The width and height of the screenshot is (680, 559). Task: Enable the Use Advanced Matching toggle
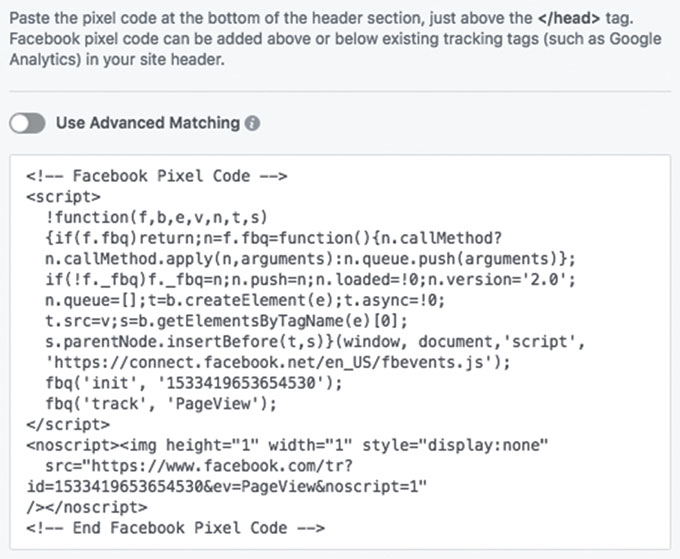(27, 123)
